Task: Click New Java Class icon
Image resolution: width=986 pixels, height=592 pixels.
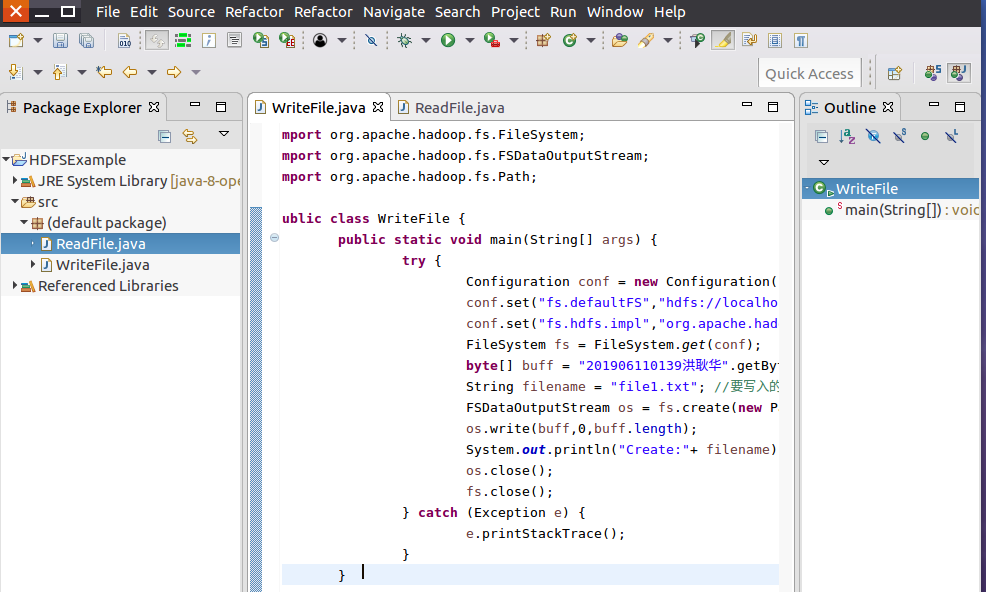Action: (570, 41)
